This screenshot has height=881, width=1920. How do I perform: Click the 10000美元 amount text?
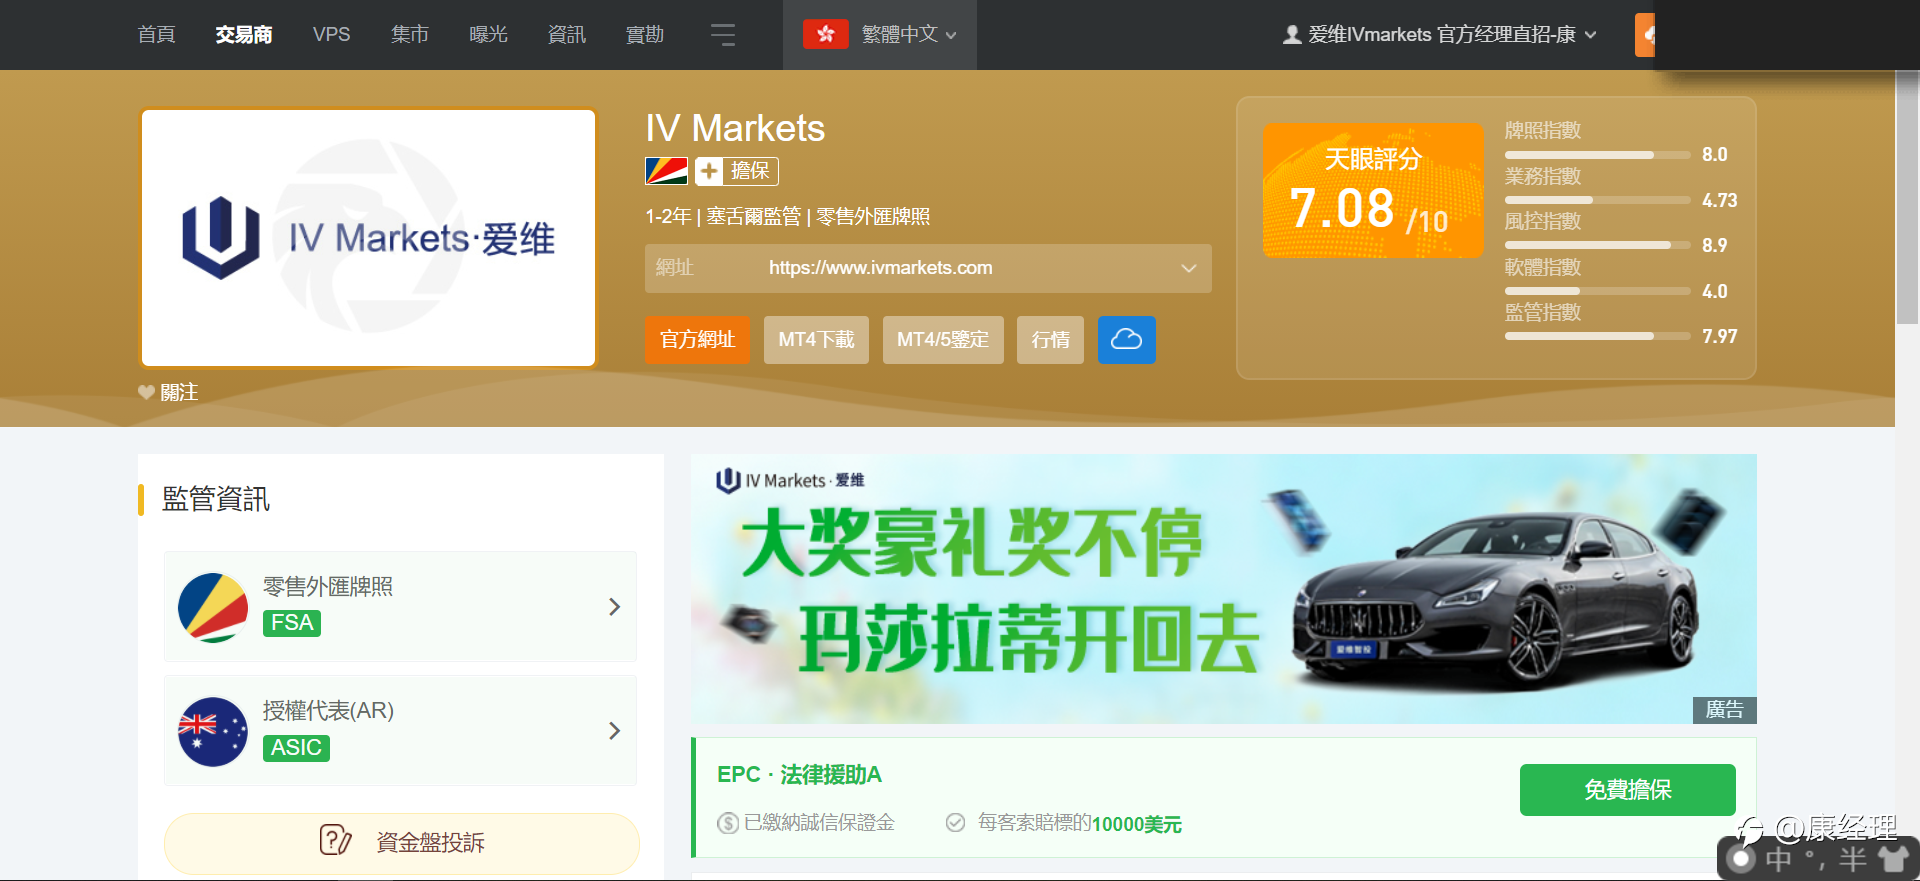click(1137, 824)
